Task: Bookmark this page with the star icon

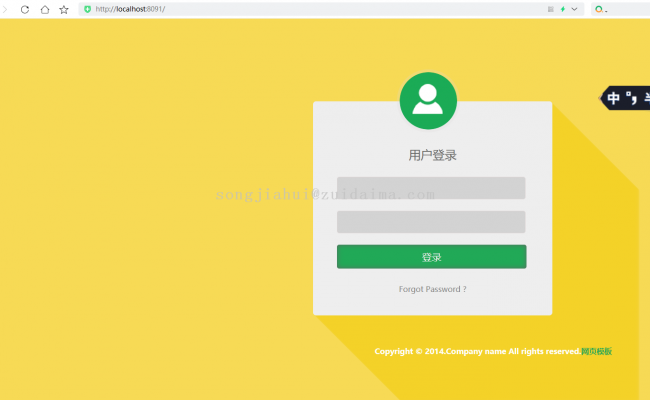Action: coord(64,9)
